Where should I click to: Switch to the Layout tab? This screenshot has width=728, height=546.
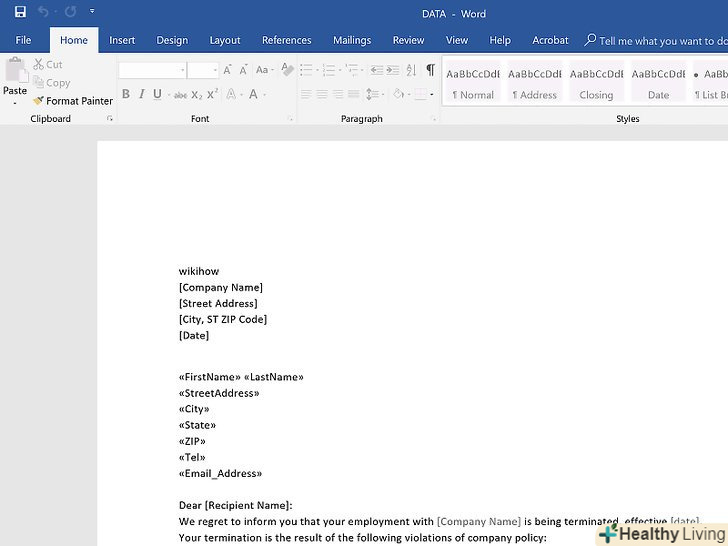[225, 40]
